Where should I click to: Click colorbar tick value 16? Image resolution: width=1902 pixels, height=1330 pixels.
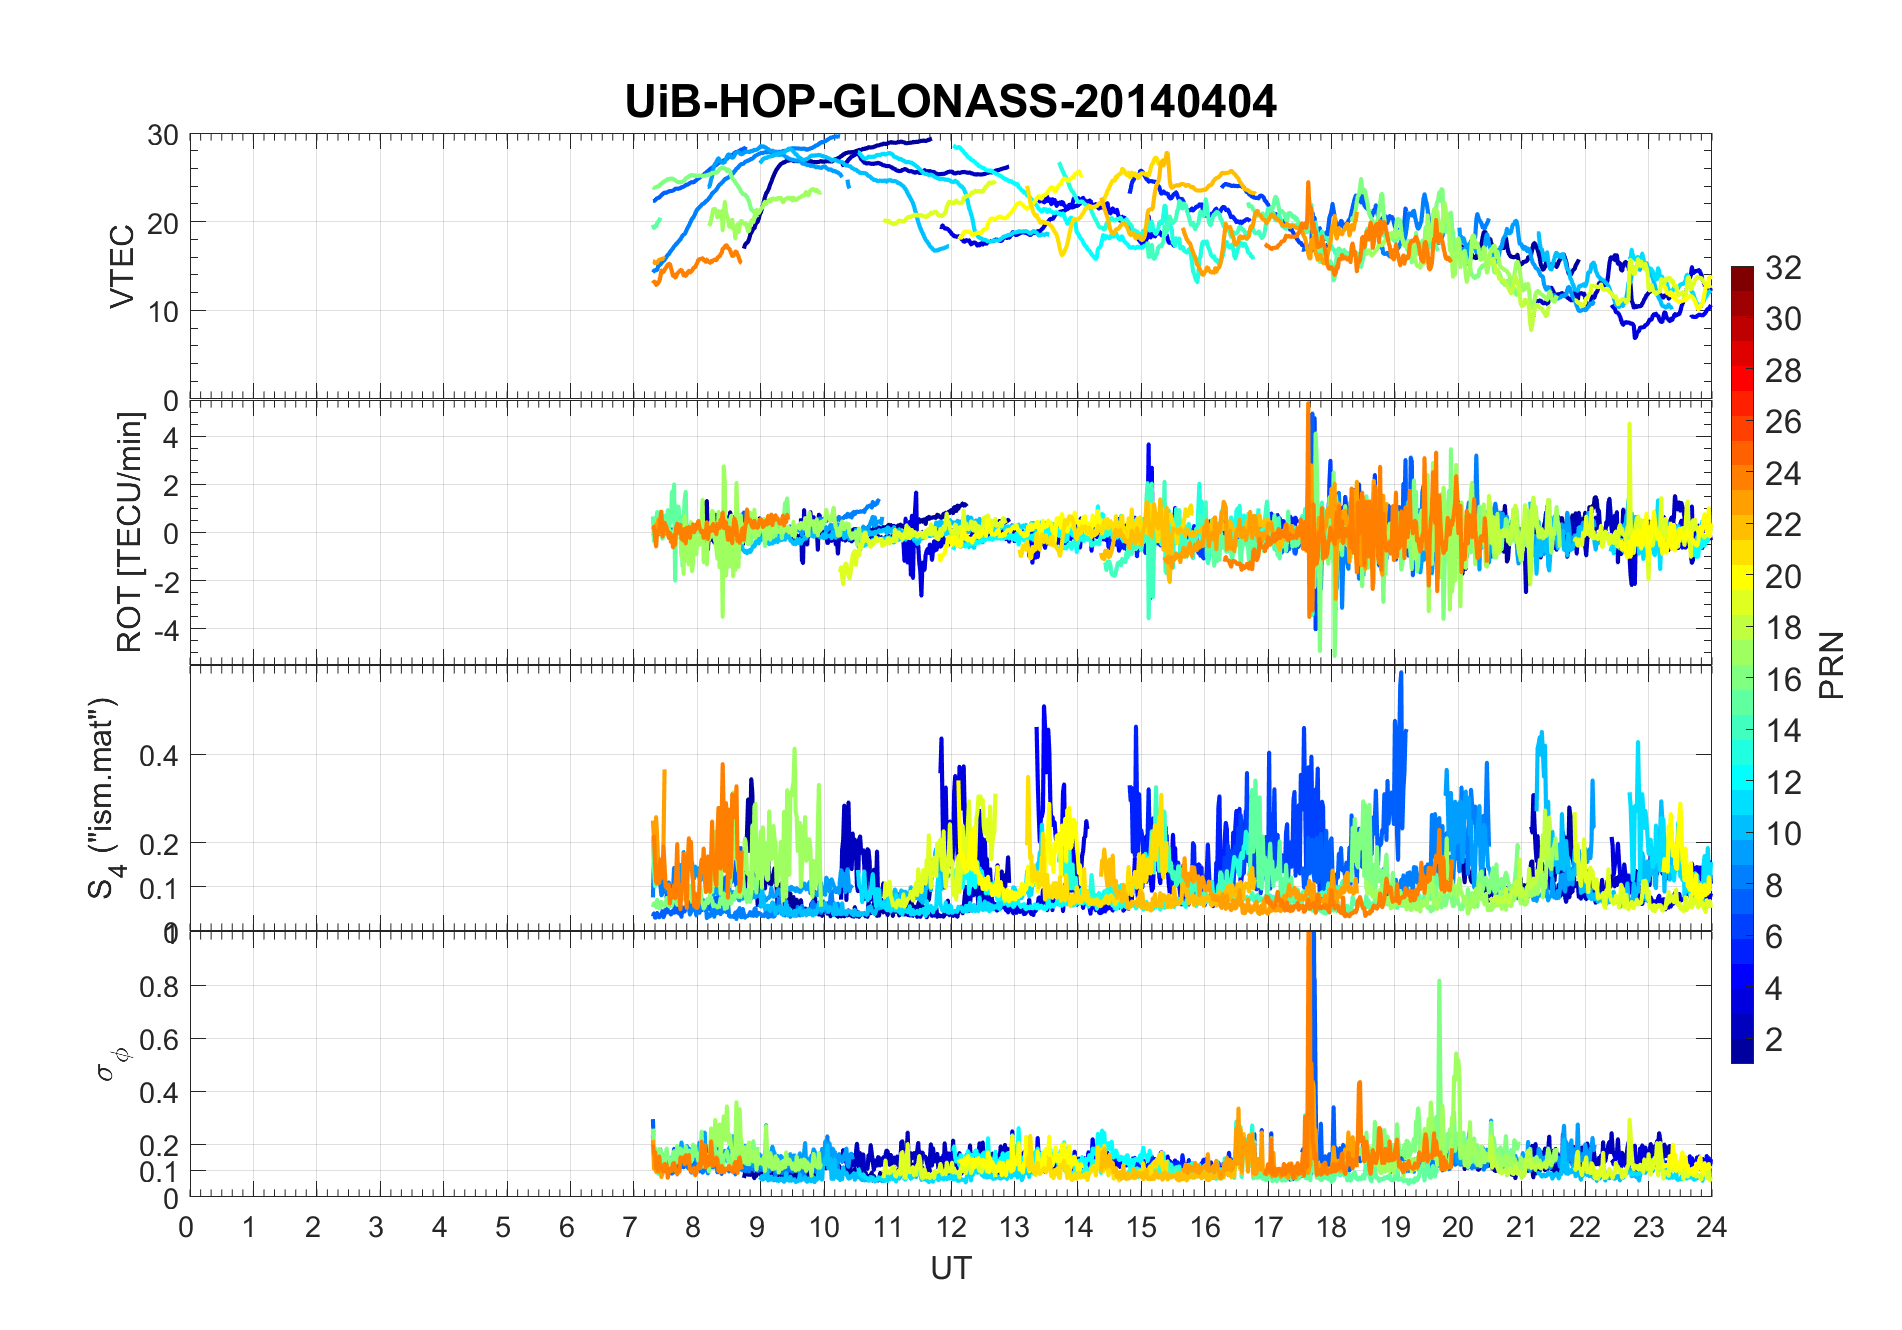[1783, 680]
